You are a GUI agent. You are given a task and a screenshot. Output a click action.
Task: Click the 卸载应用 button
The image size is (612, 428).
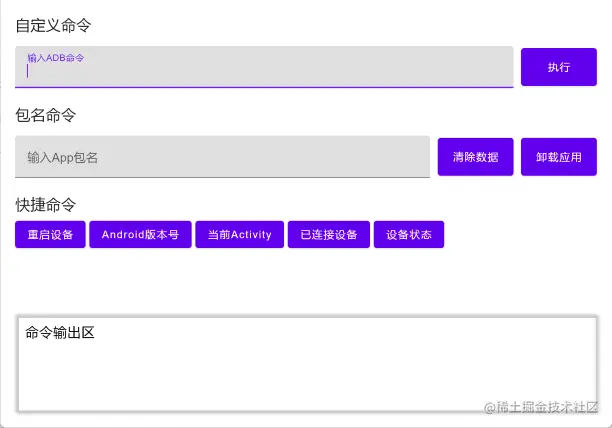(x=559, y=157)
